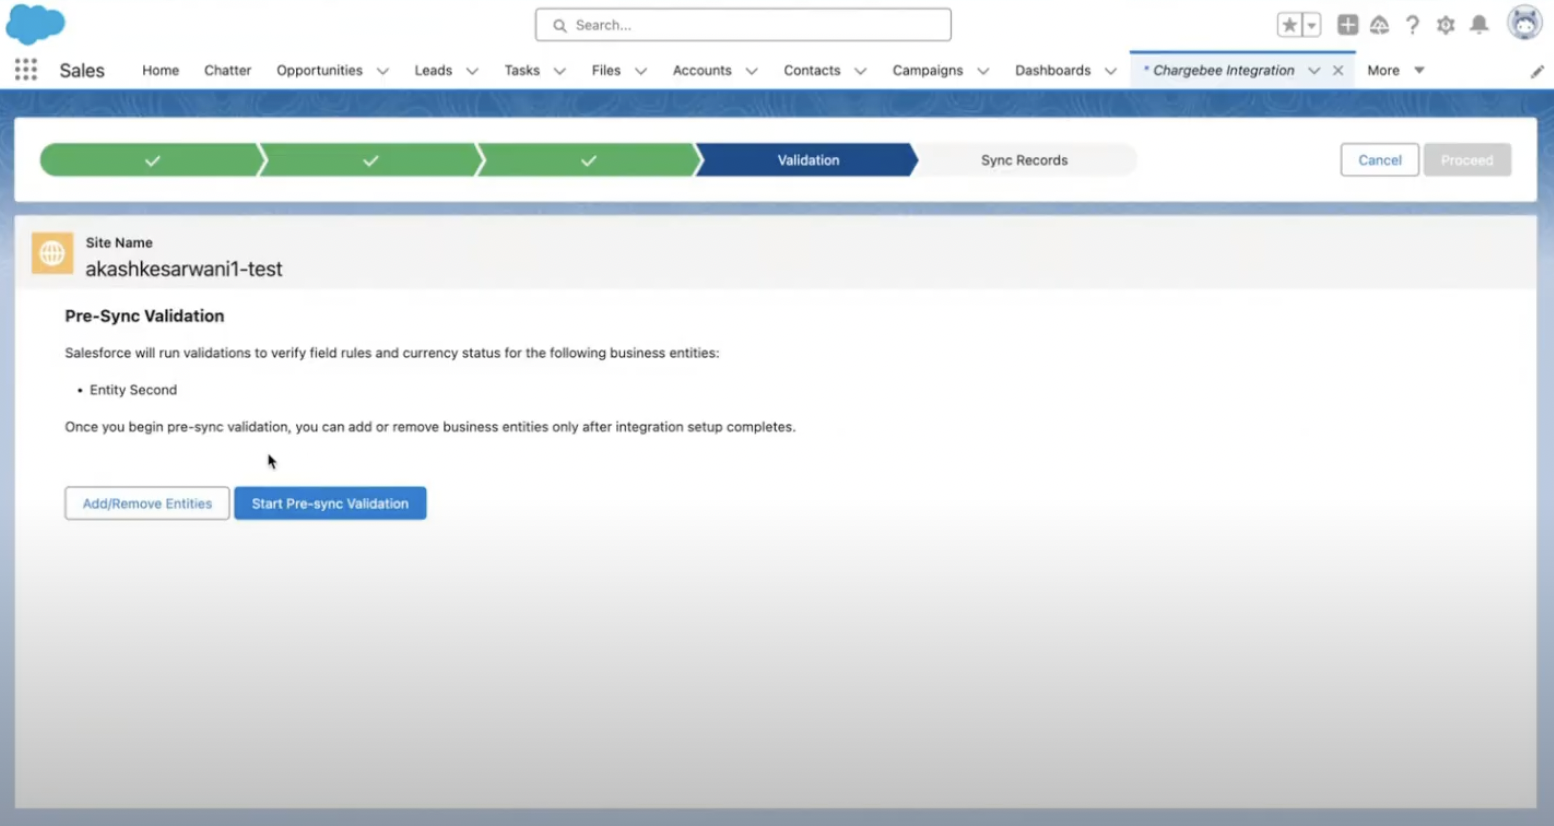Click Start Pre-sync Validation button
1554x826 pixels.
coord(330,503)
